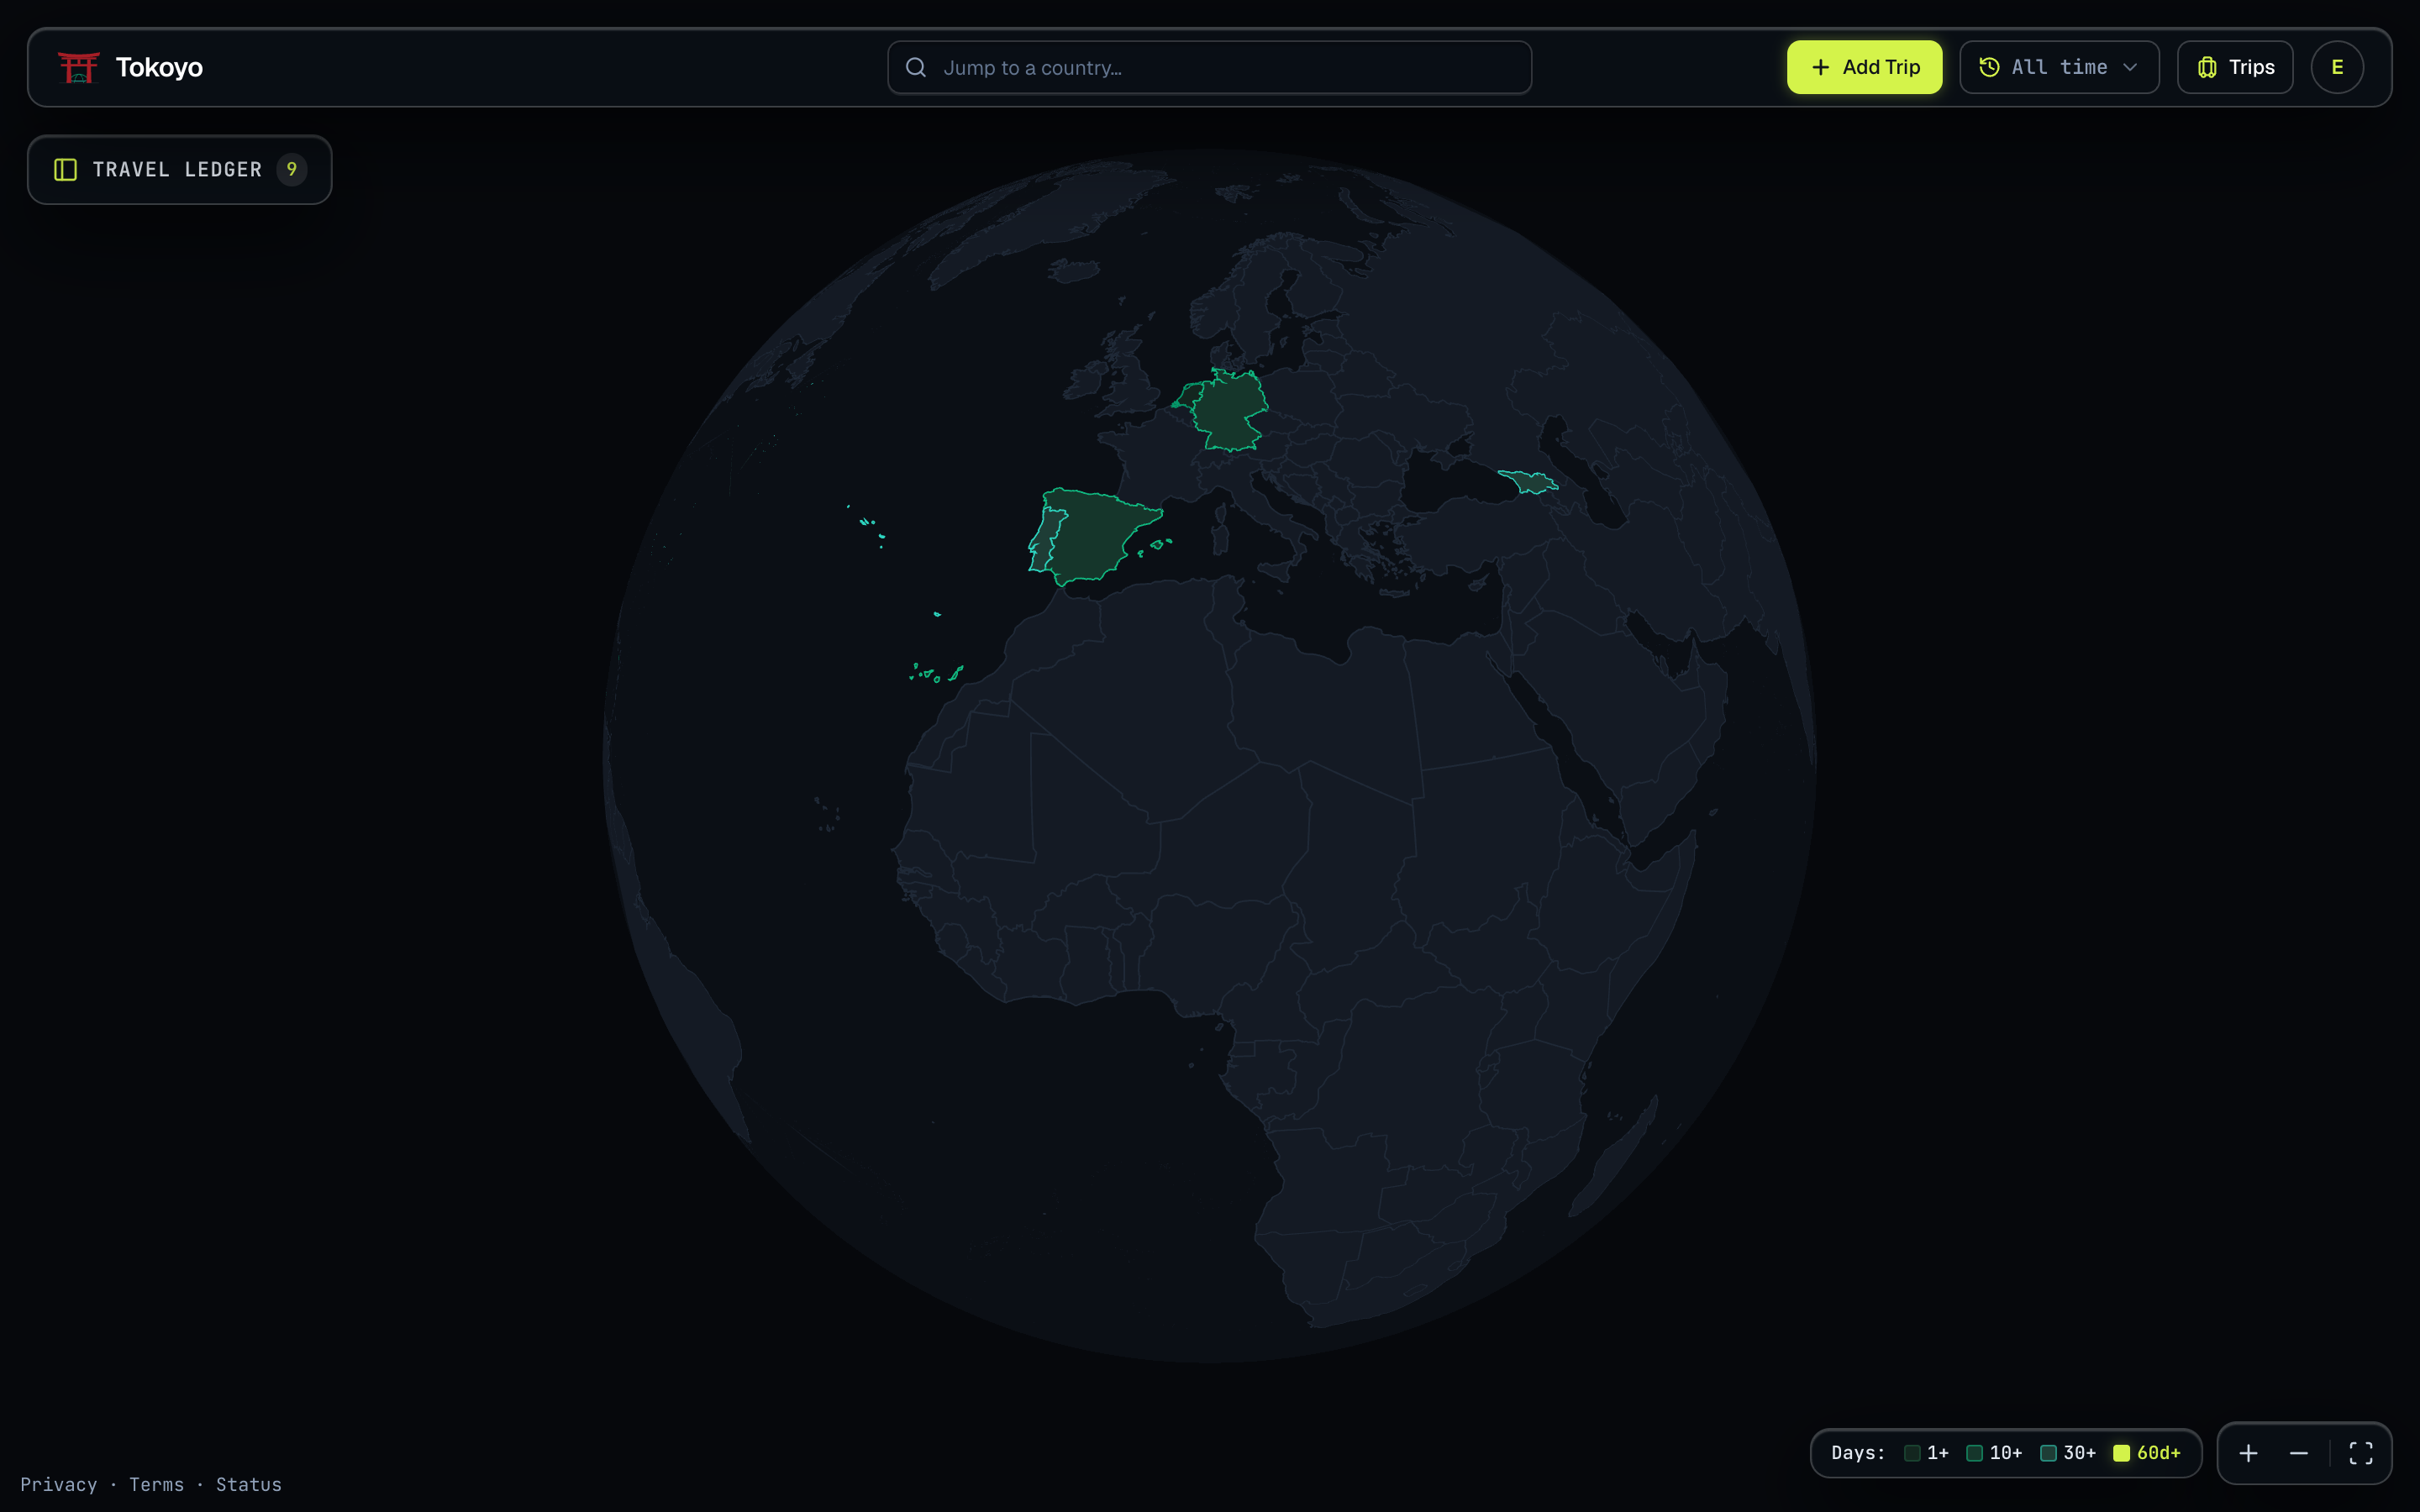Click the Days: legend label

(x=1857, y=1453)
